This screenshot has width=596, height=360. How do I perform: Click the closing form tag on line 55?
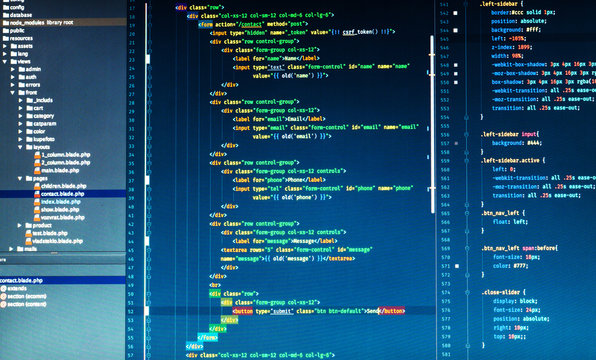pos(208,338)
